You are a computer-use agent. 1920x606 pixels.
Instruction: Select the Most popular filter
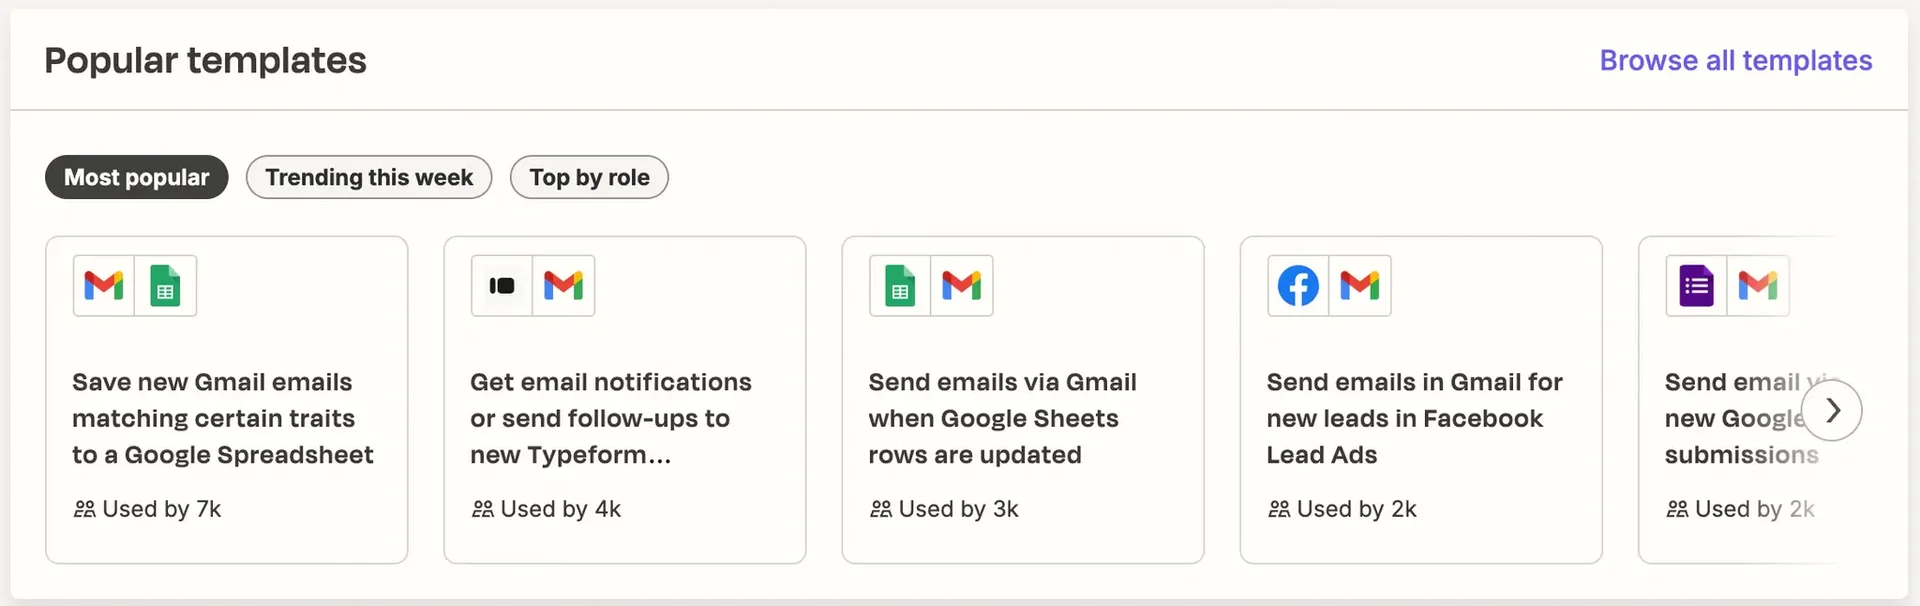click(137, 177)
